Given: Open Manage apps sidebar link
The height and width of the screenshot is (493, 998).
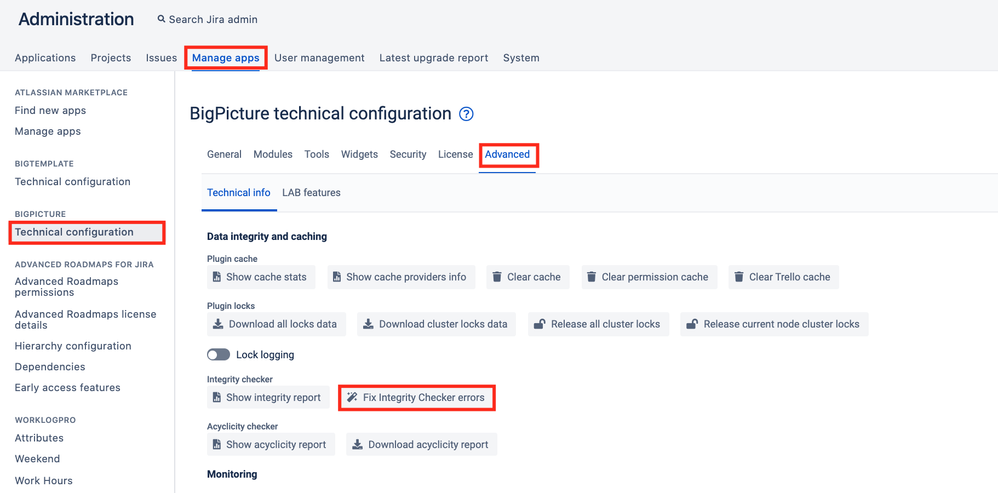Looking at the screenshot, I should [x=48, y=132].
